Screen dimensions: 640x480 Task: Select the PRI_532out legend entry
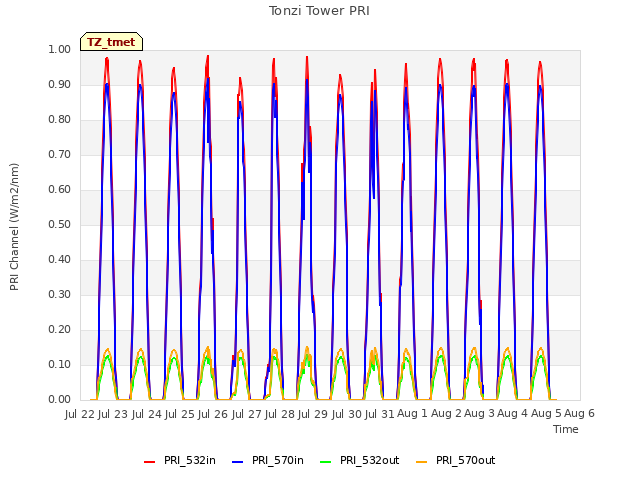pos(359,460)
